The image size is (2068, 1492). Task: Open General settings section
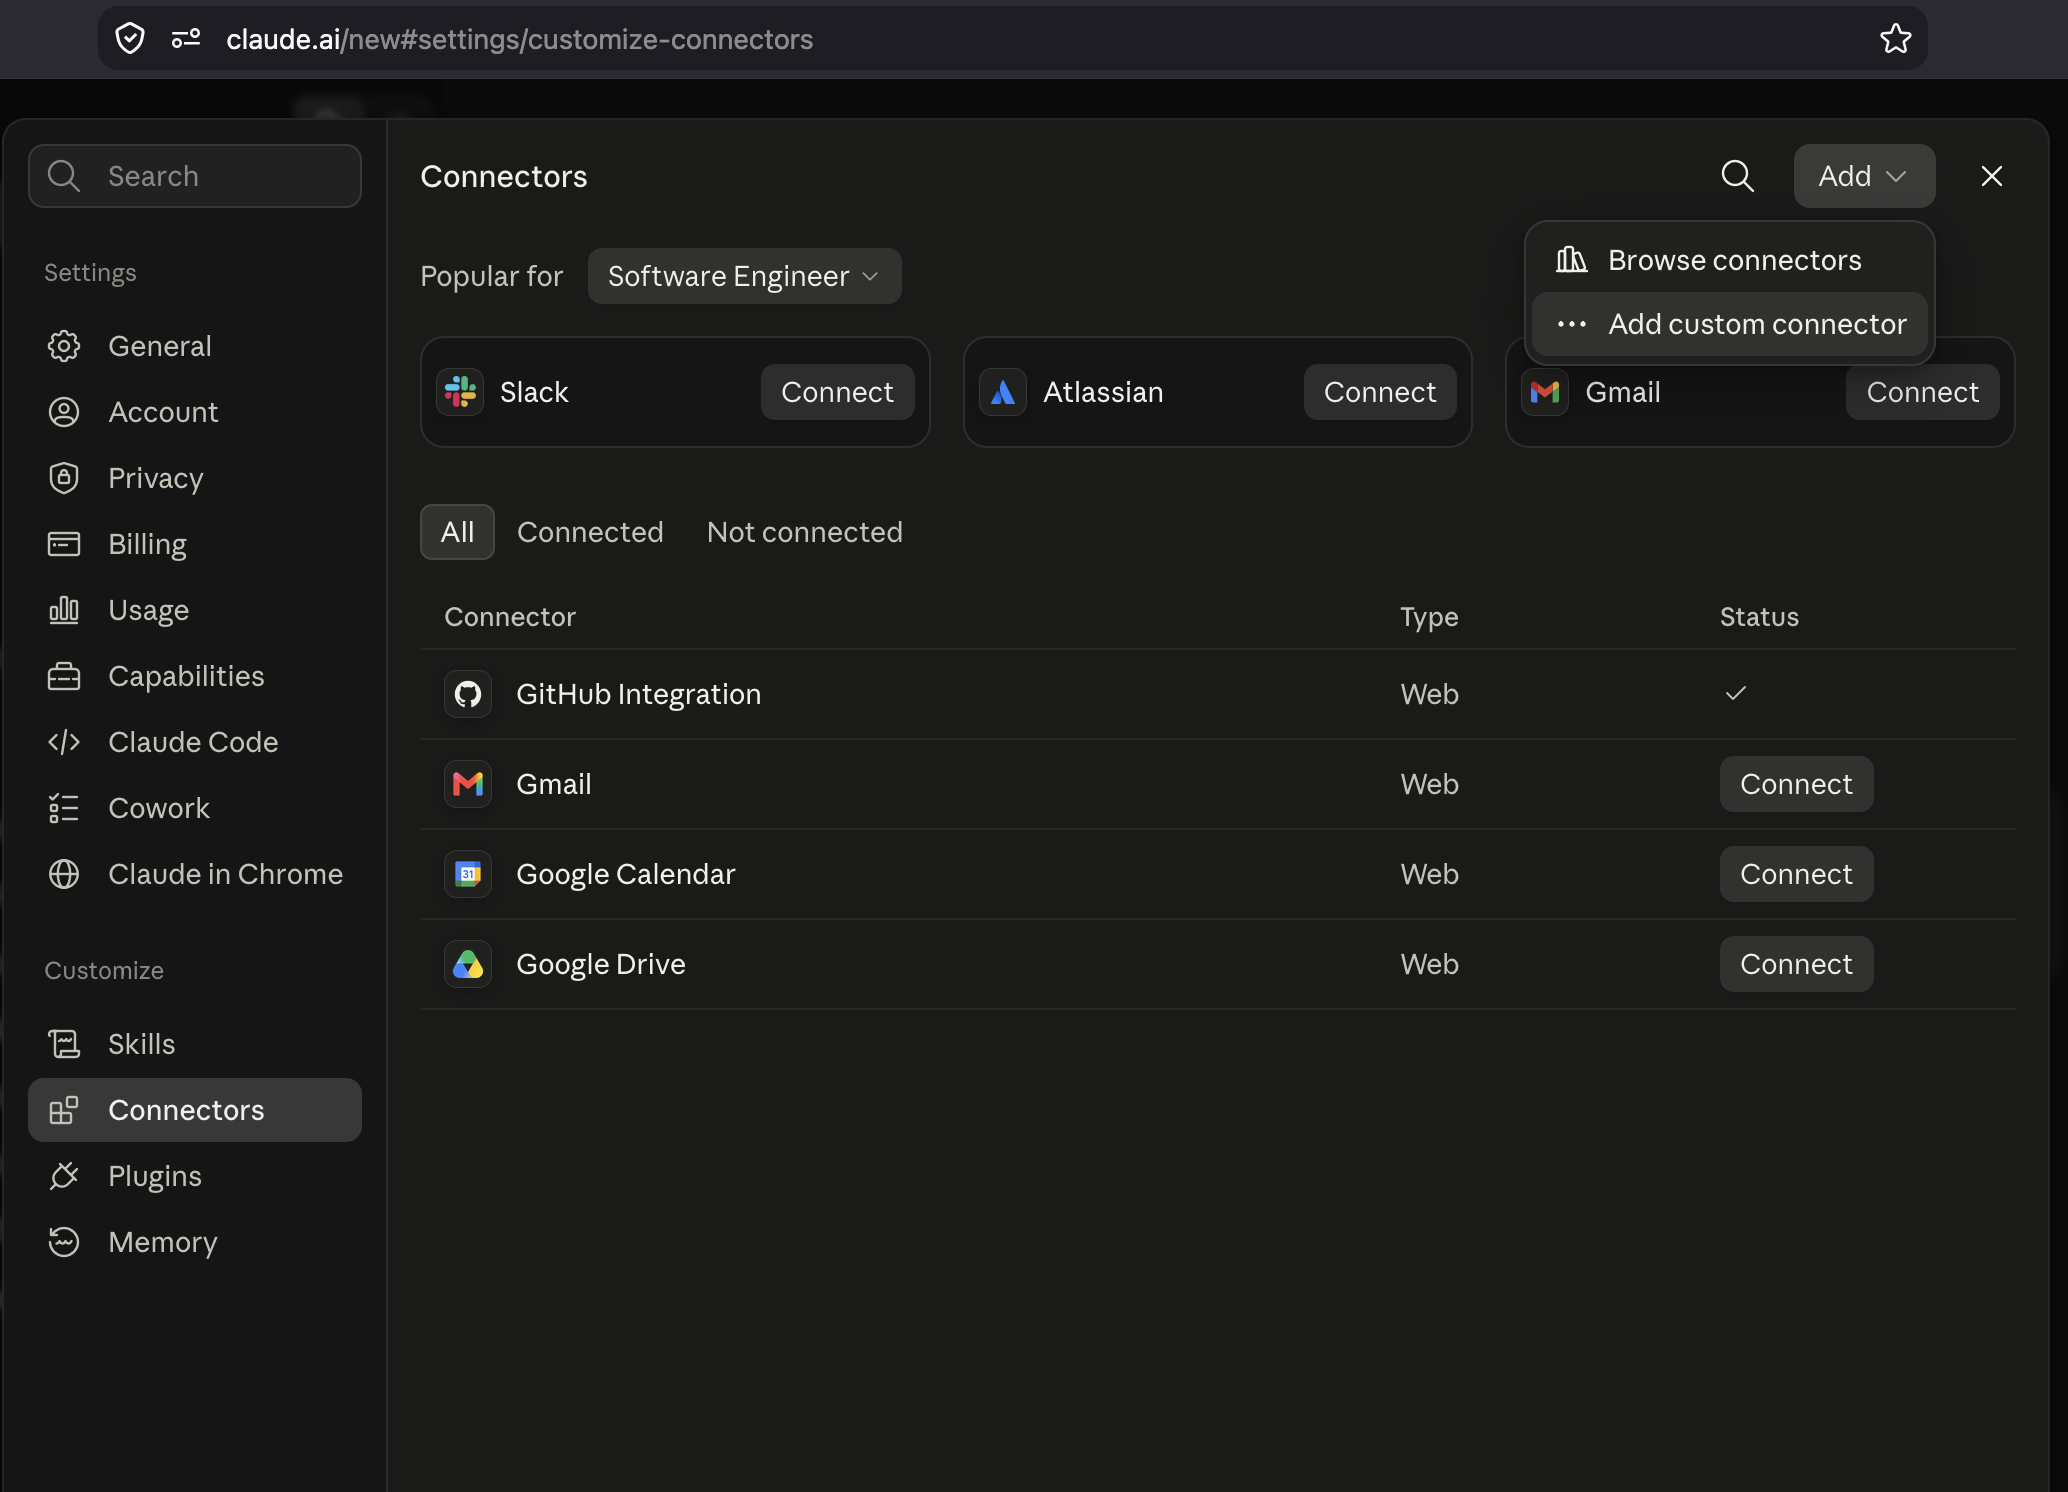(x=195, y=346)
